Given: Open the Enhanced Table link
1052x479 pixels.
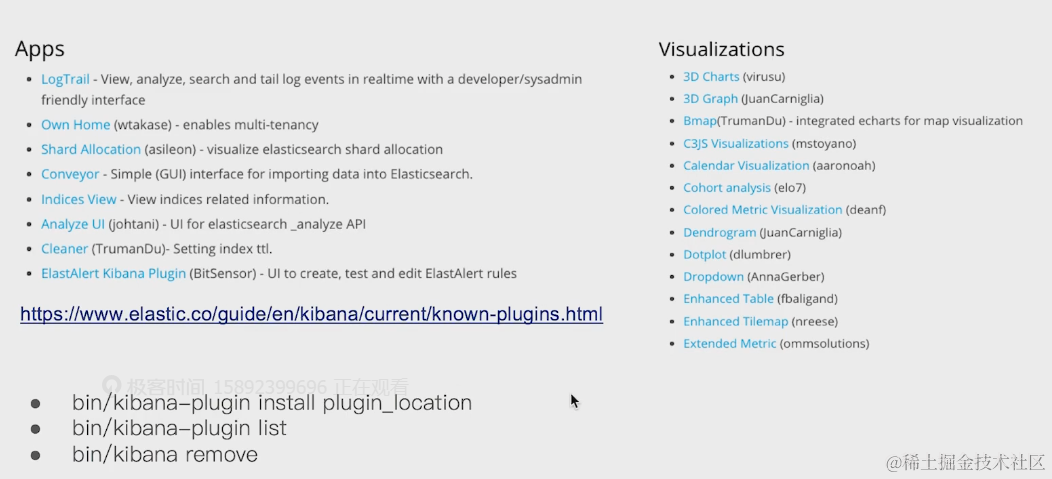Looking at the screenshot, I should coord(729,299).
